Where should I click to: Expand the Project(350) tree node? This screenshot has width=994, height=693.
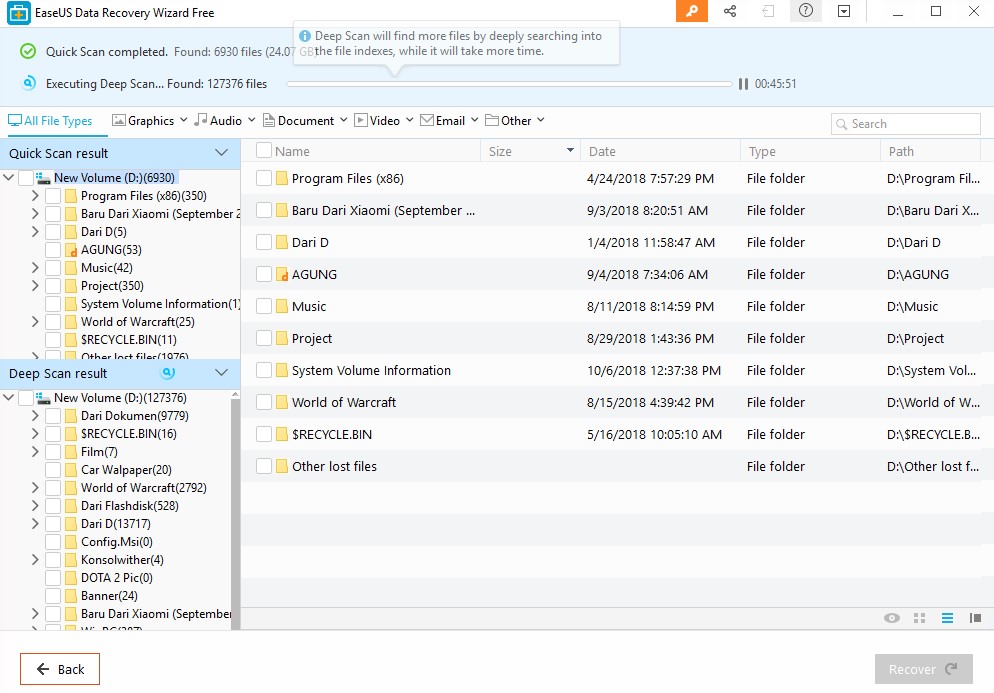tap(35, 286)
